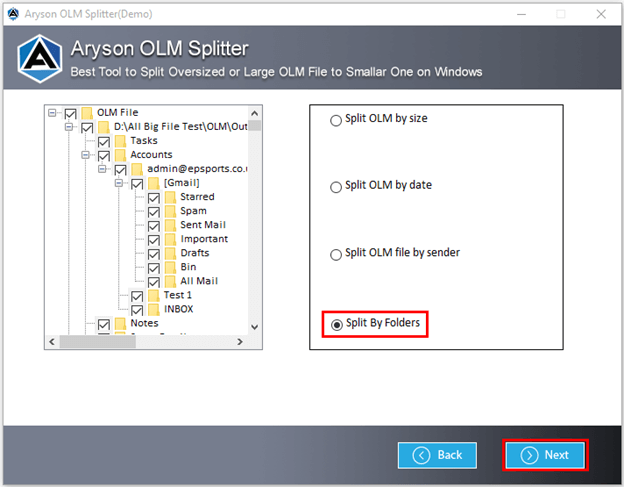
Task: Collapse the OLM File root node
Action: [x=52, y=113]
